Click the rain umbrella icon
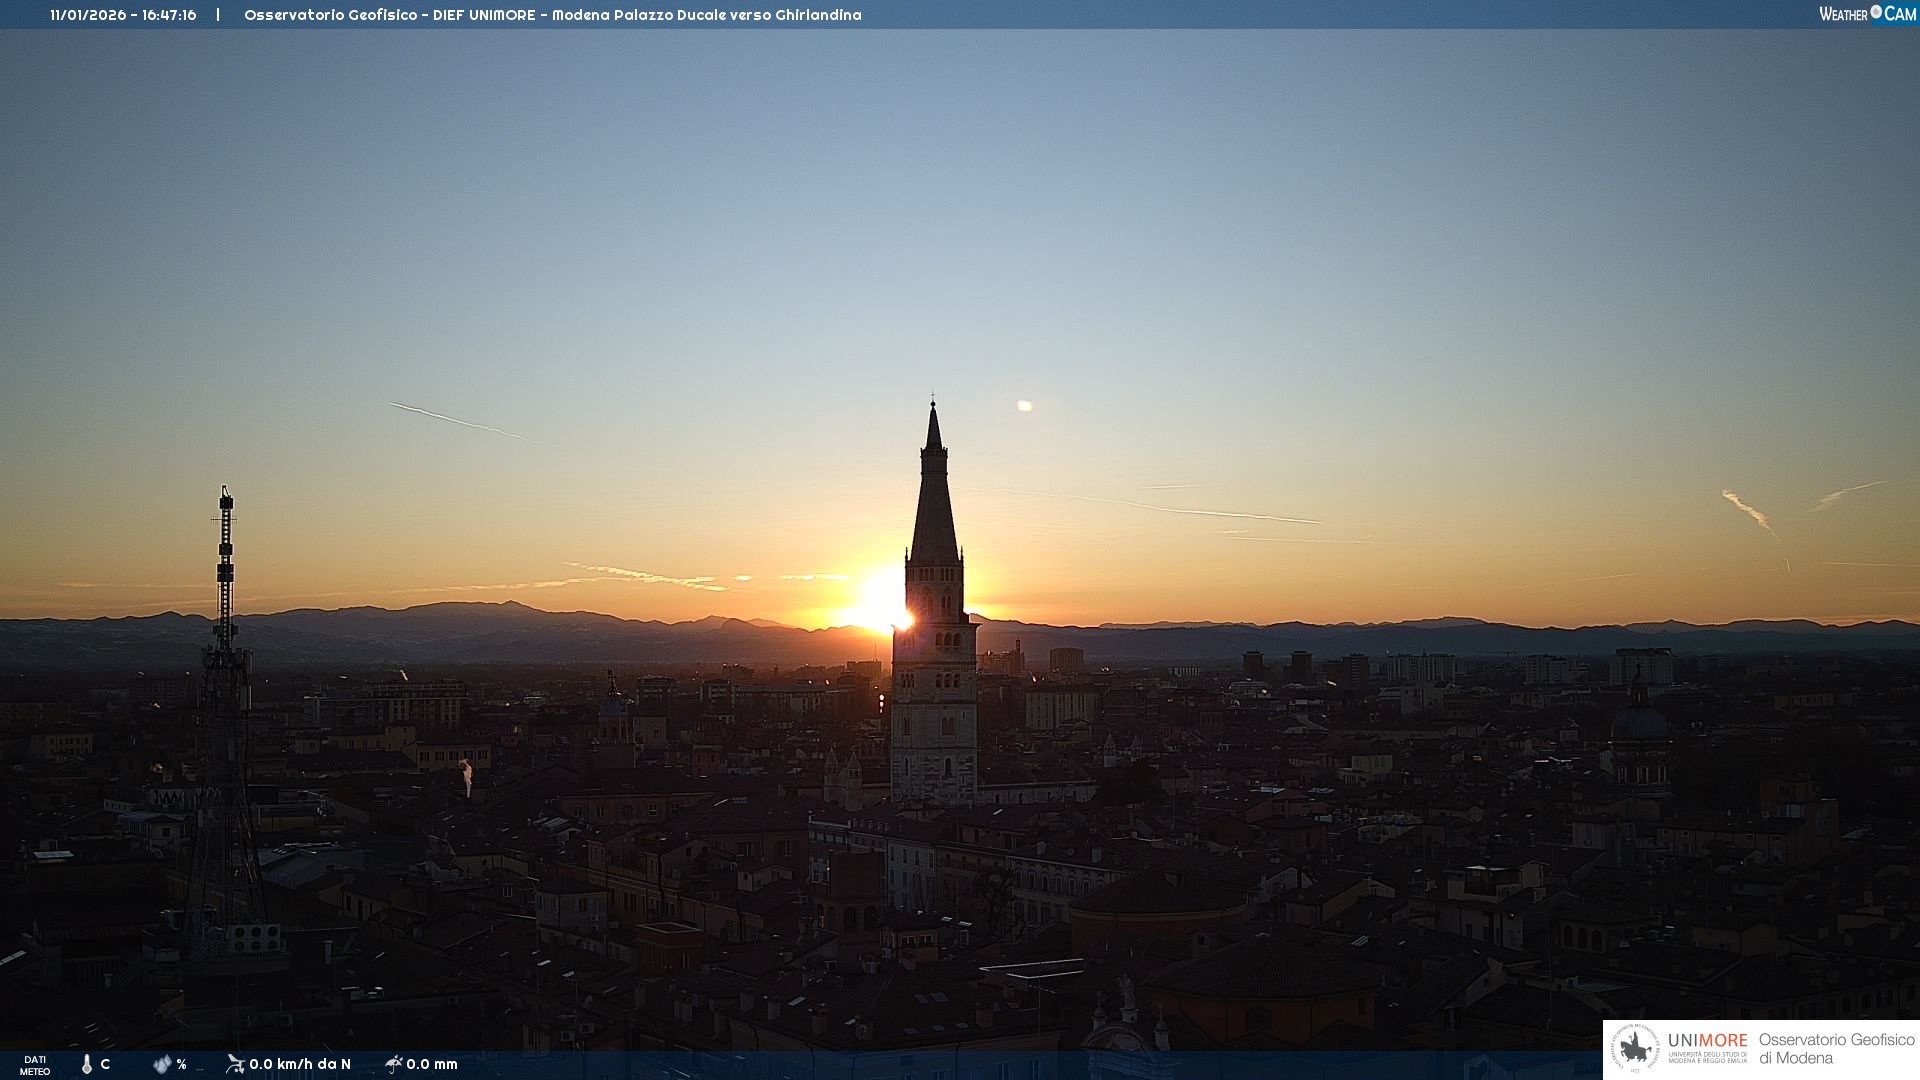This screenshot has height=1080, width=1920. click(393, 1064)
